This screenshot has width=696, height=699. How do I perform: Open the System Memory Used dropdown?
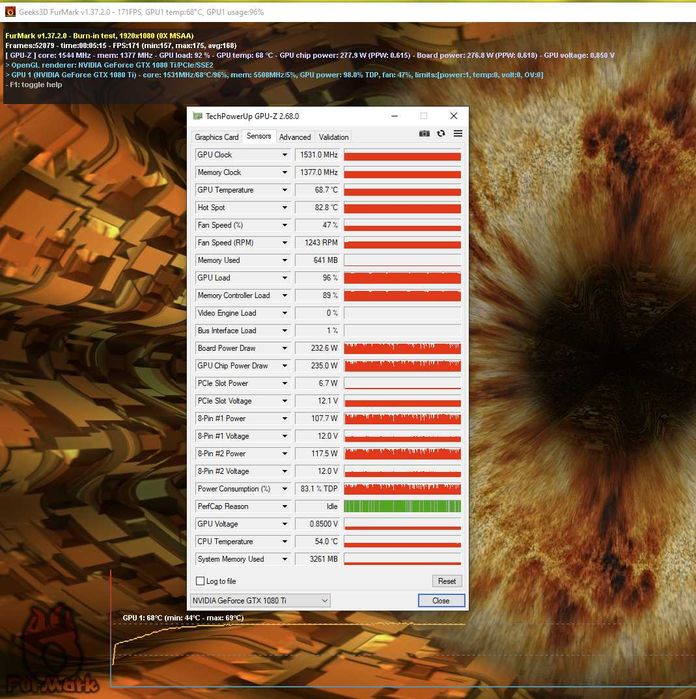point(284,559)
